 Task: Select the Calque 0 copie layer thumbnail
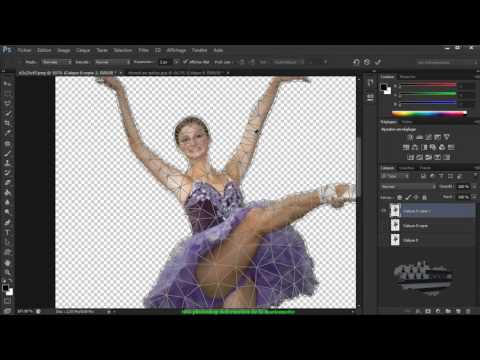click(x=395, y=226)
